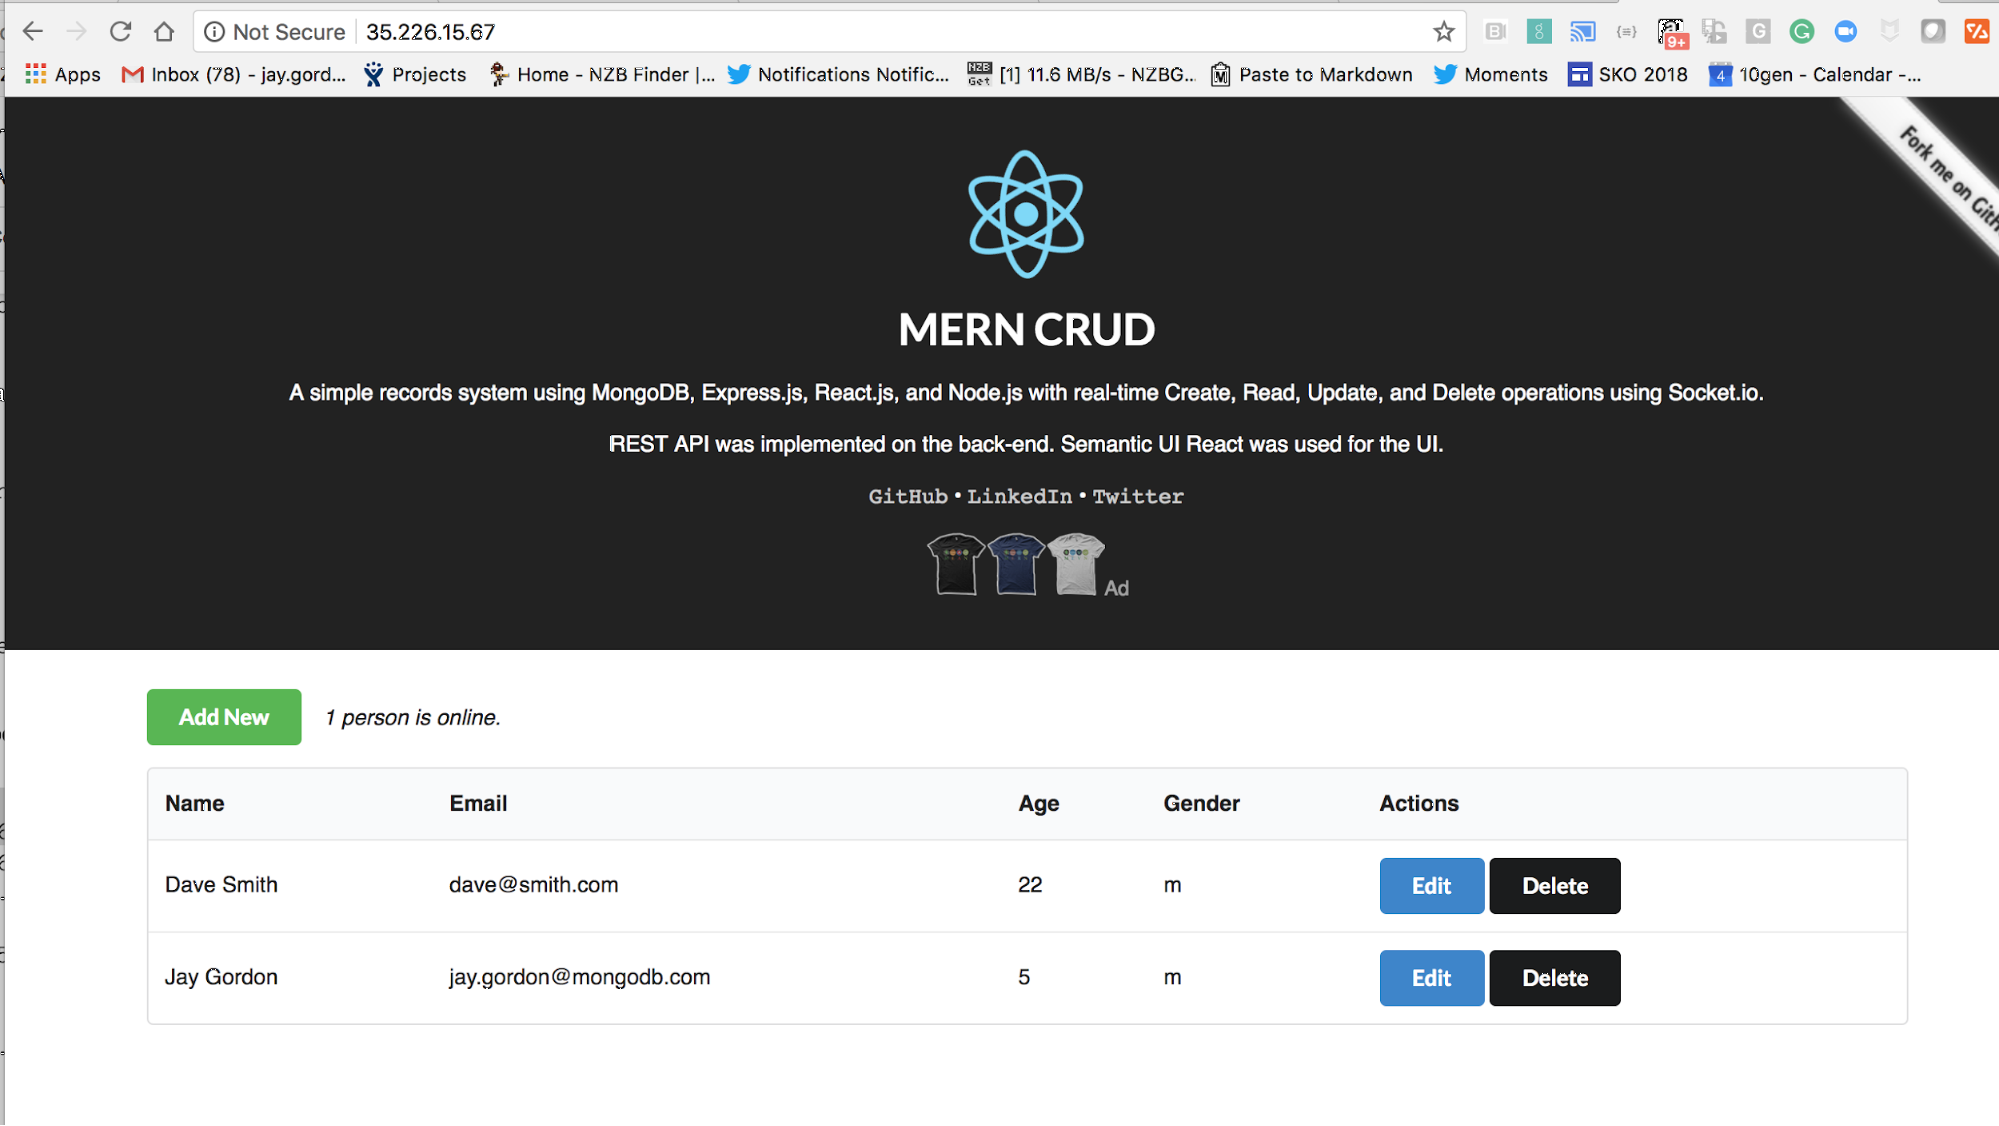Viewport: 1999px width, 1126px height.
Task: Click the Add New button
Action: pyautogui.click(x=224, y=717)
